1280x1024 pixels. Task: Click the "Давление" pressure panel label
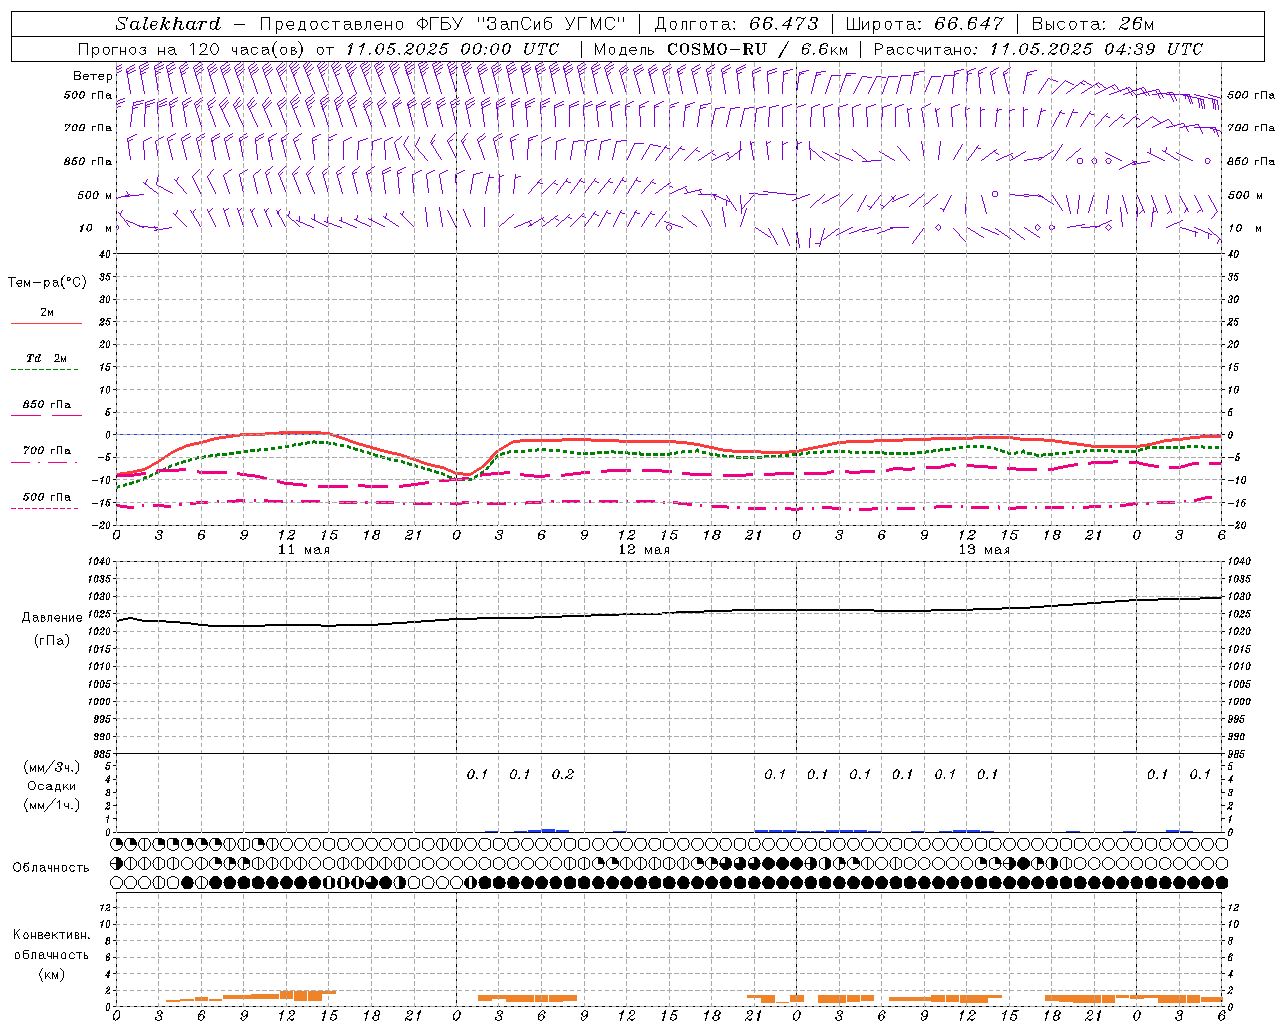52,618
